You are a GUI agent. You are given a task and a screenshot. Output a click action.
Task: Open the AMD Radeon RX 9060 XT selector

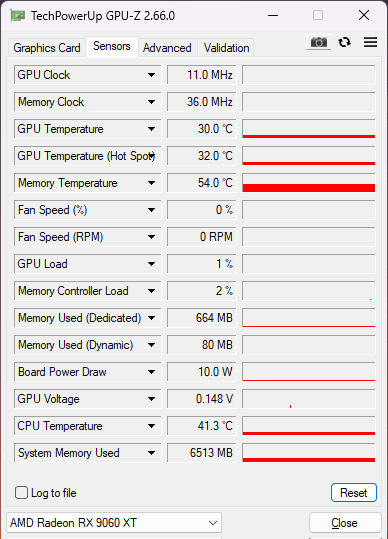(x=114, y=523)
